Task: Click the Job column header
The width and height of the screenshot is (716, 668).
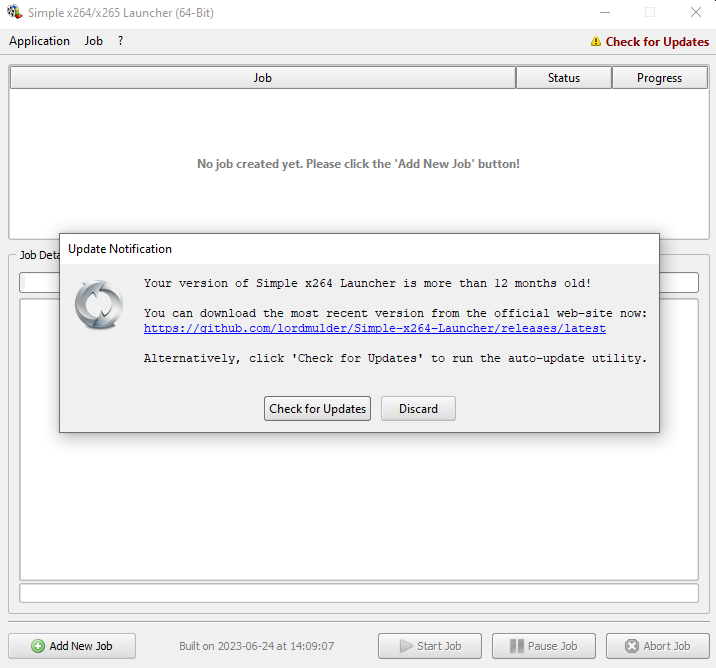Action: point(262,78)
